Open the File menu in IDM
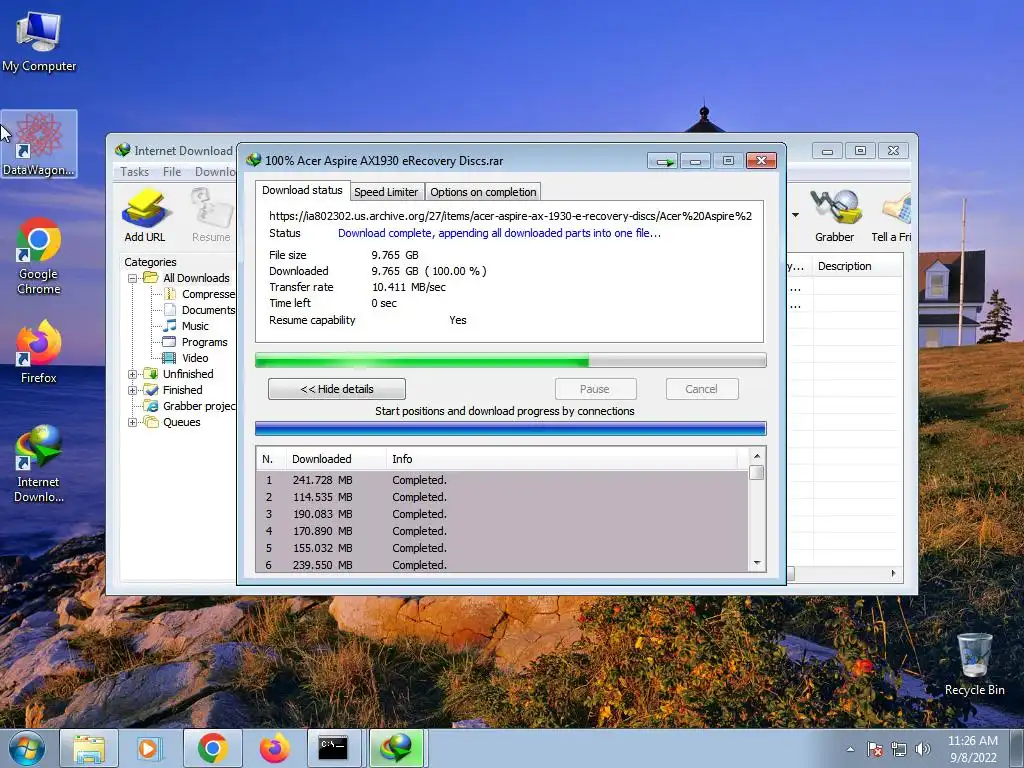Image resolution: width=1024 pixels, height=768 pixels. [172, 172]
